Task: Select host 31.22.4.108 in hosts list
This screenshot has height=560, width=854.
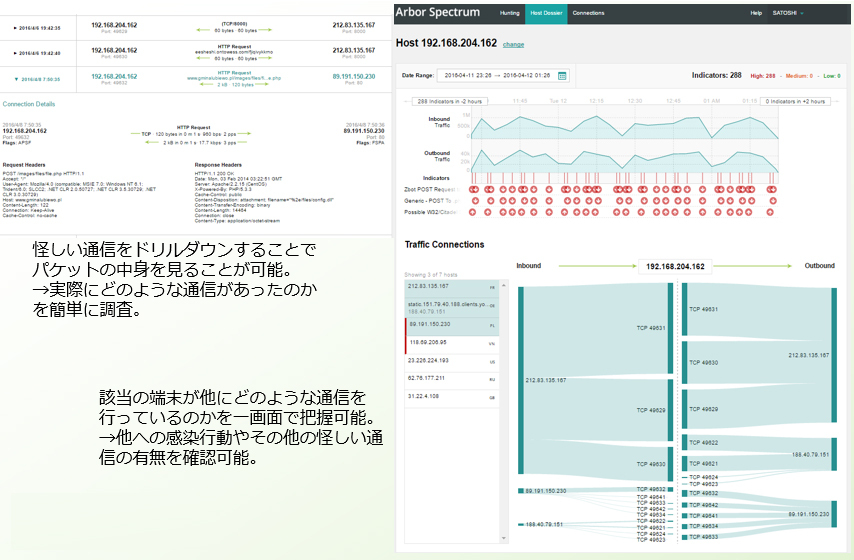Action: coord(452,398)
